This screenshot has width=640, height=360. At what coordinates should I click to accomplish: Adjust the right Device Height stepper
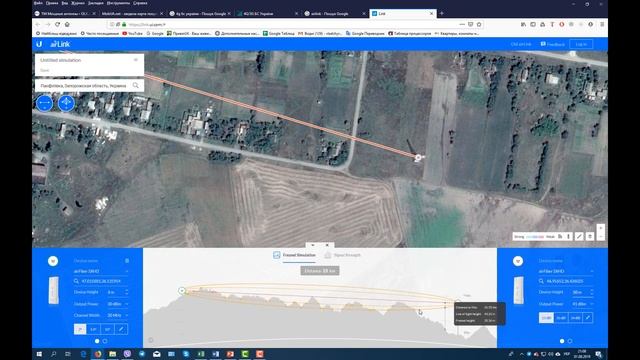click(x=591, y=292)
